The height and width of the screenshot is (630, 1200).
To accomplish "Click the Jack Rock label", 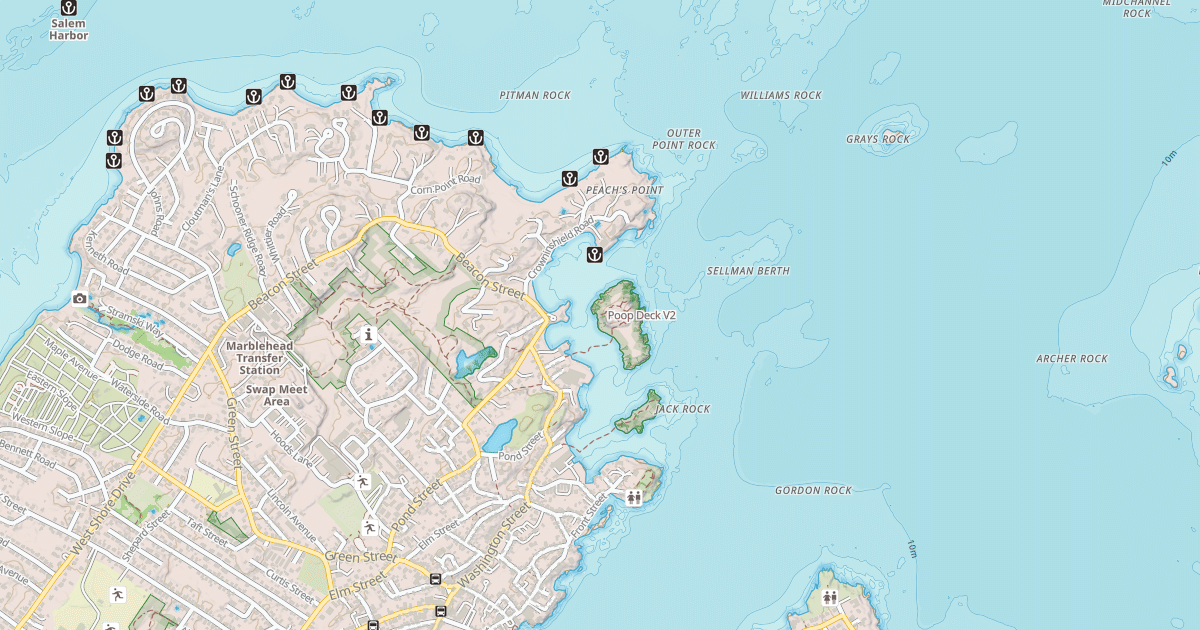I will (683, 409).
